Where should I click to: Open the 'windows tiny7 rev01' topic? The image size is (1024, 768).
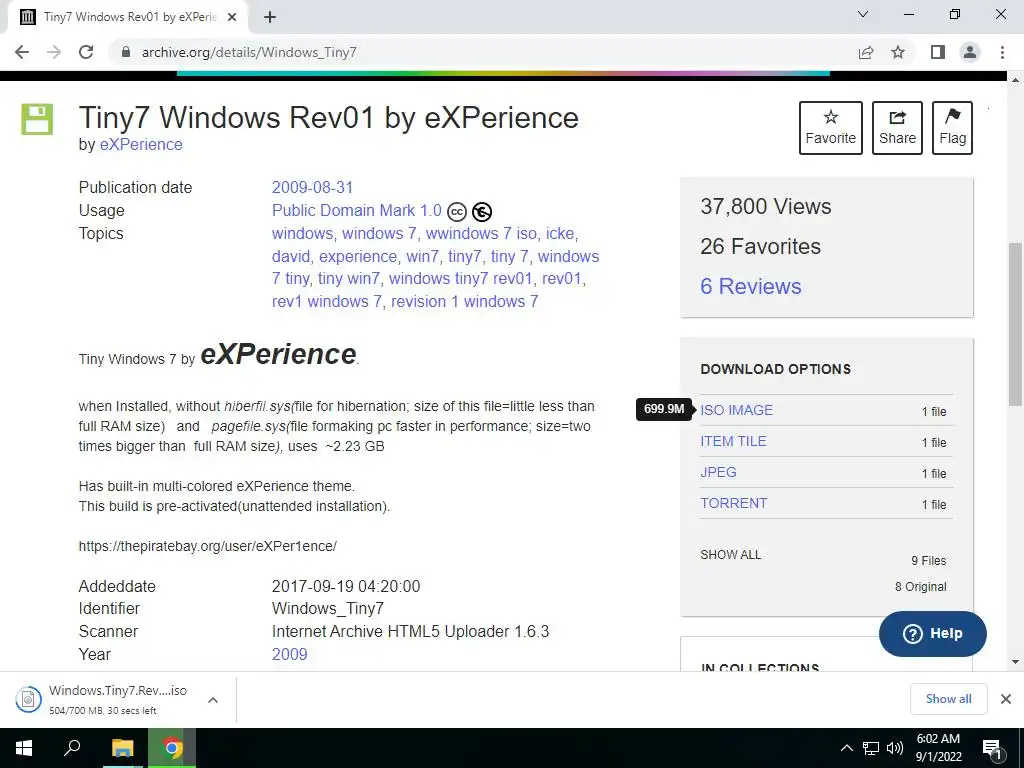(460, 279)
